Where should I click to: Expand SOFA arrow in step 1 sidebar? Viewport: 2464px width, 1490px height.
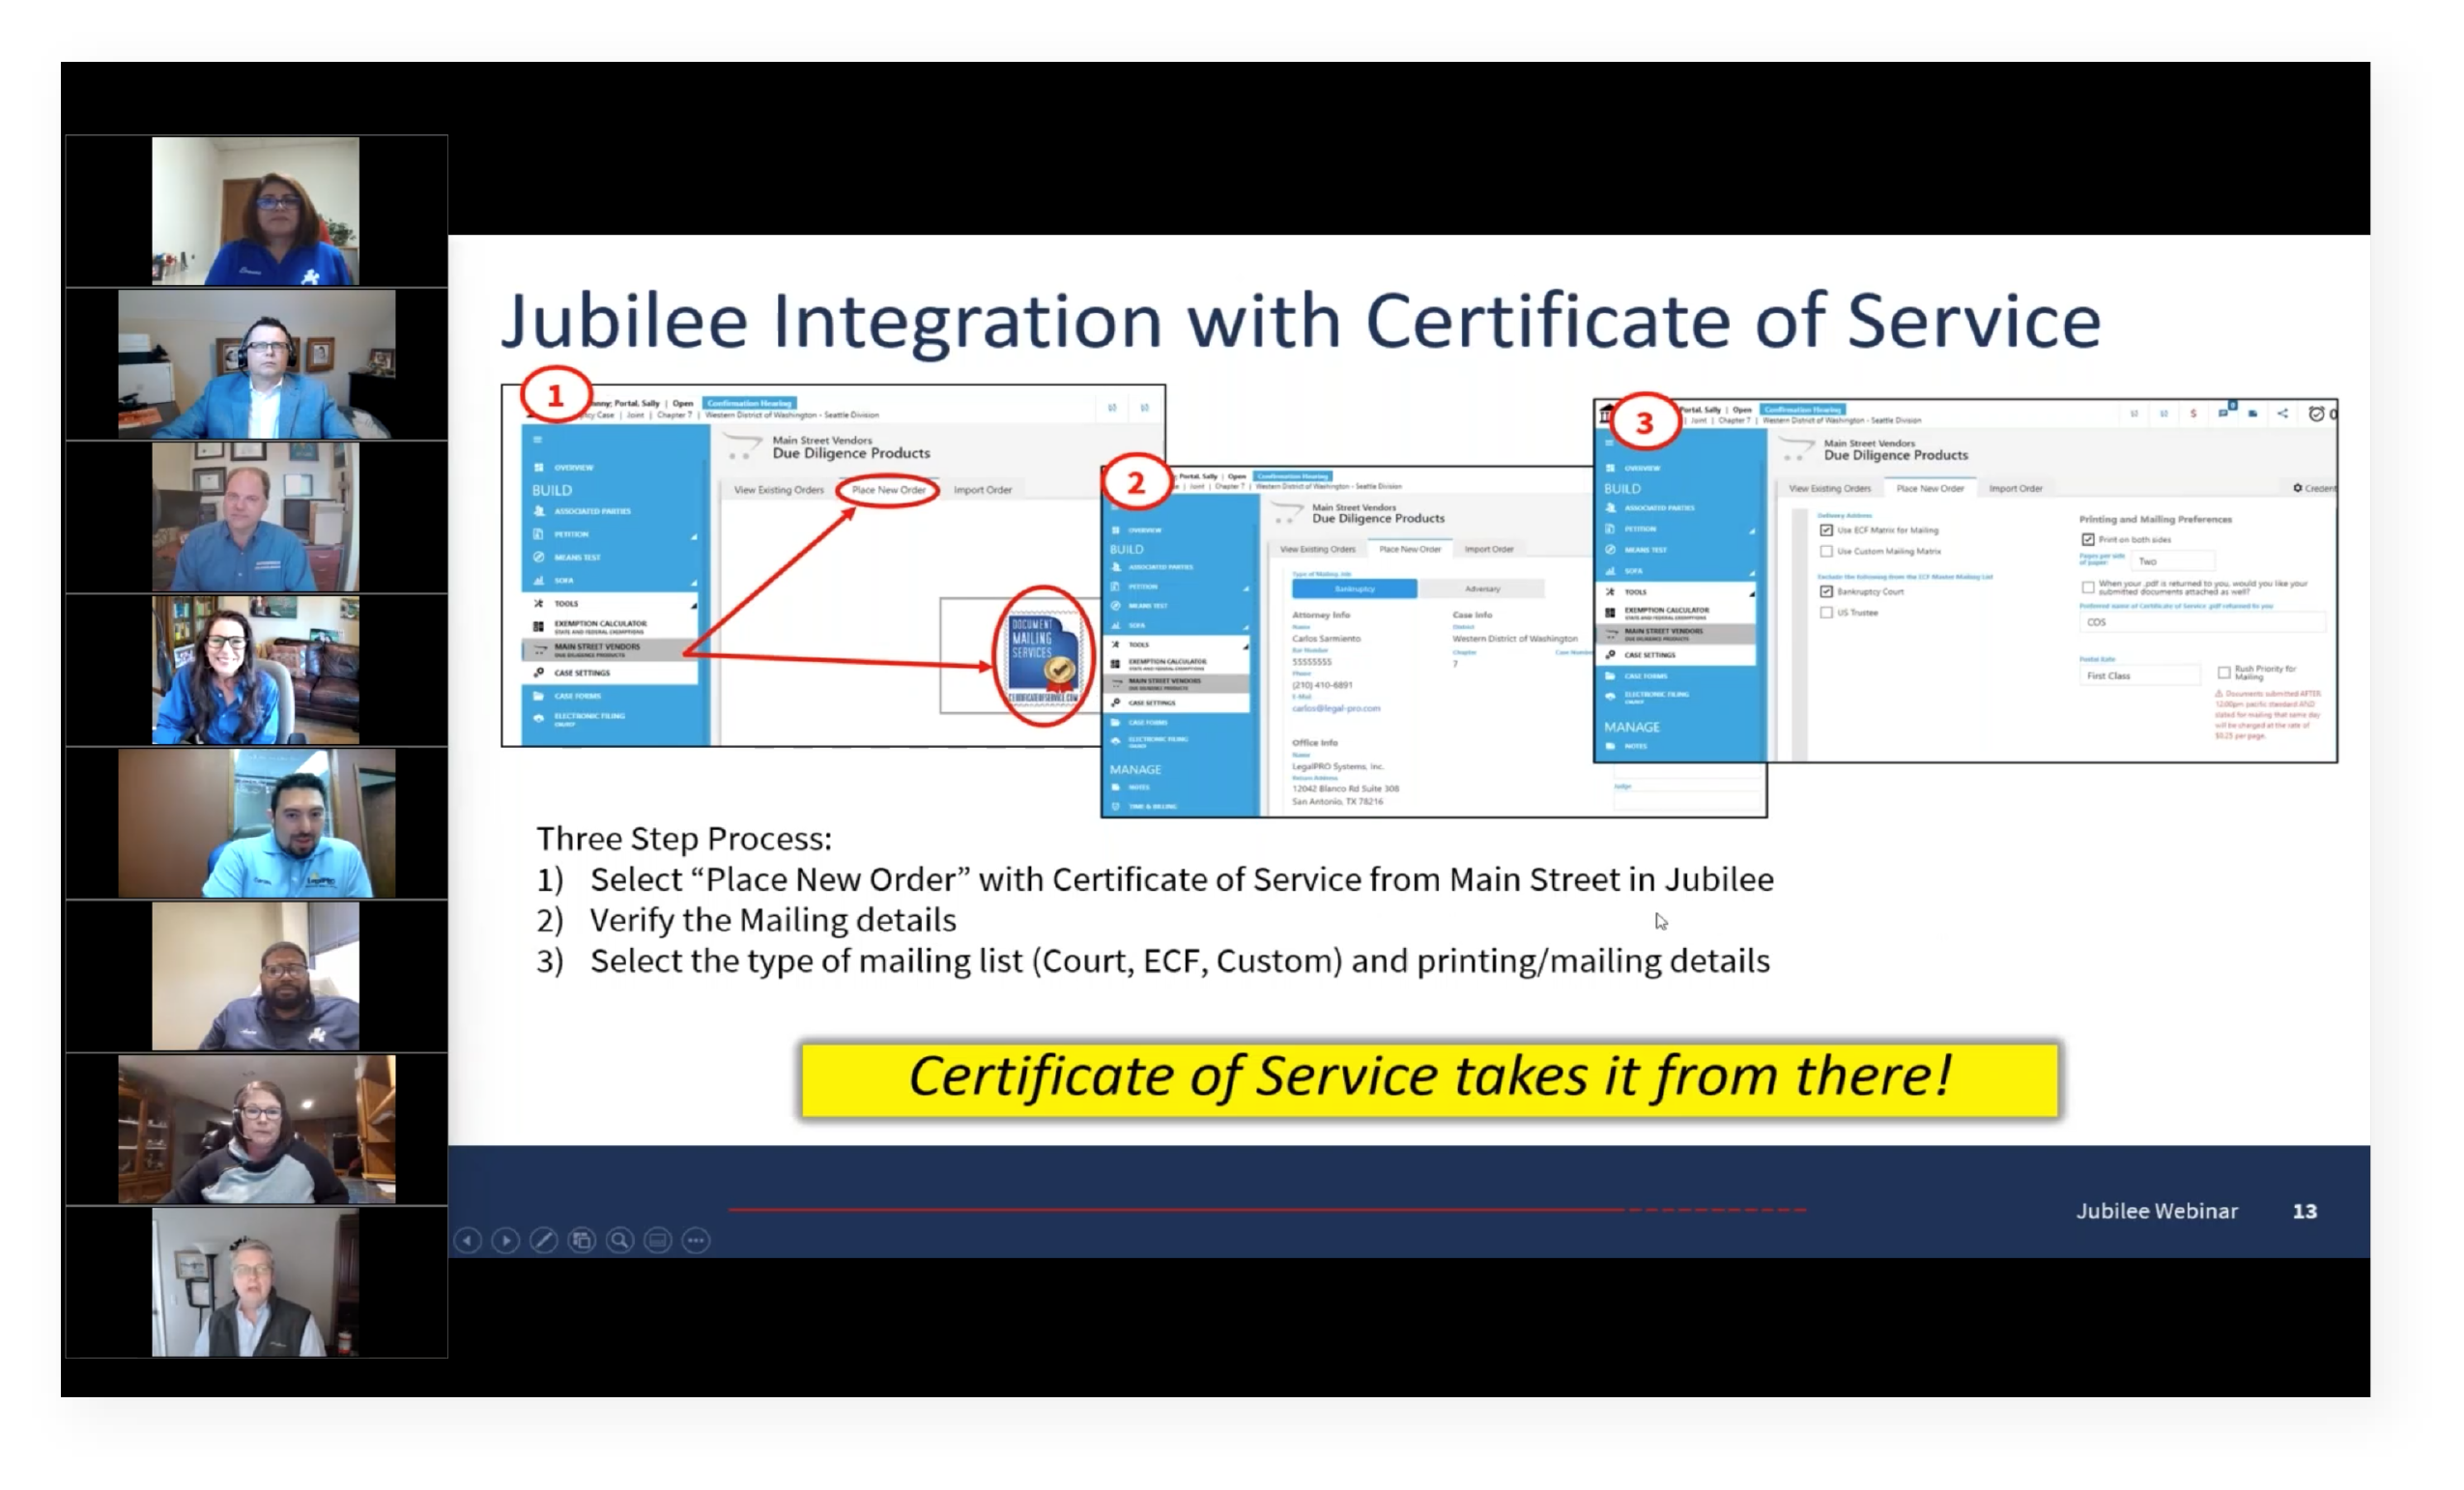point(694,582)
